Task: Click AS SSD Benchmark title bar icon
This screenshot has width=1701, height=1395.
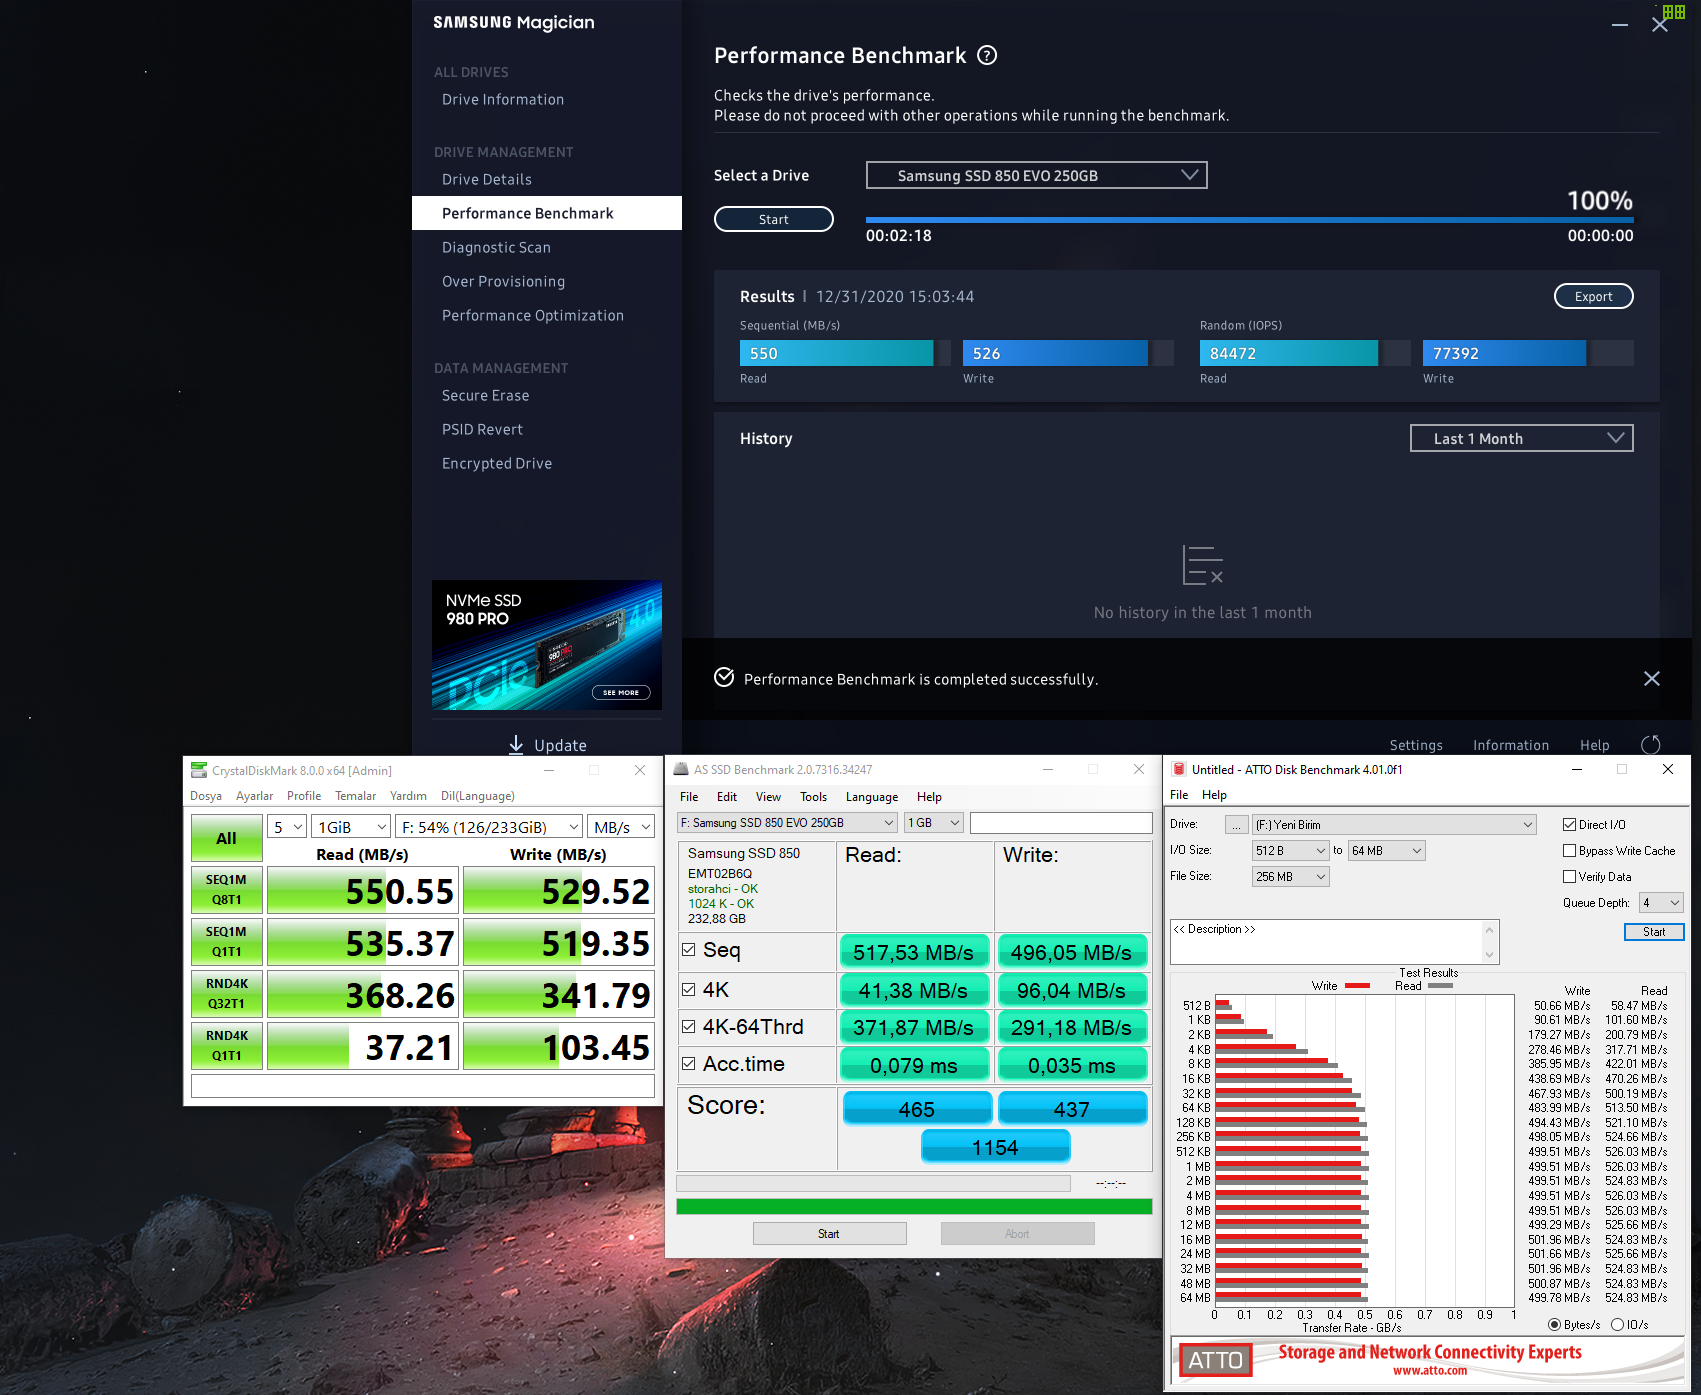Action: pyautogui.click(x=681, y=769)
